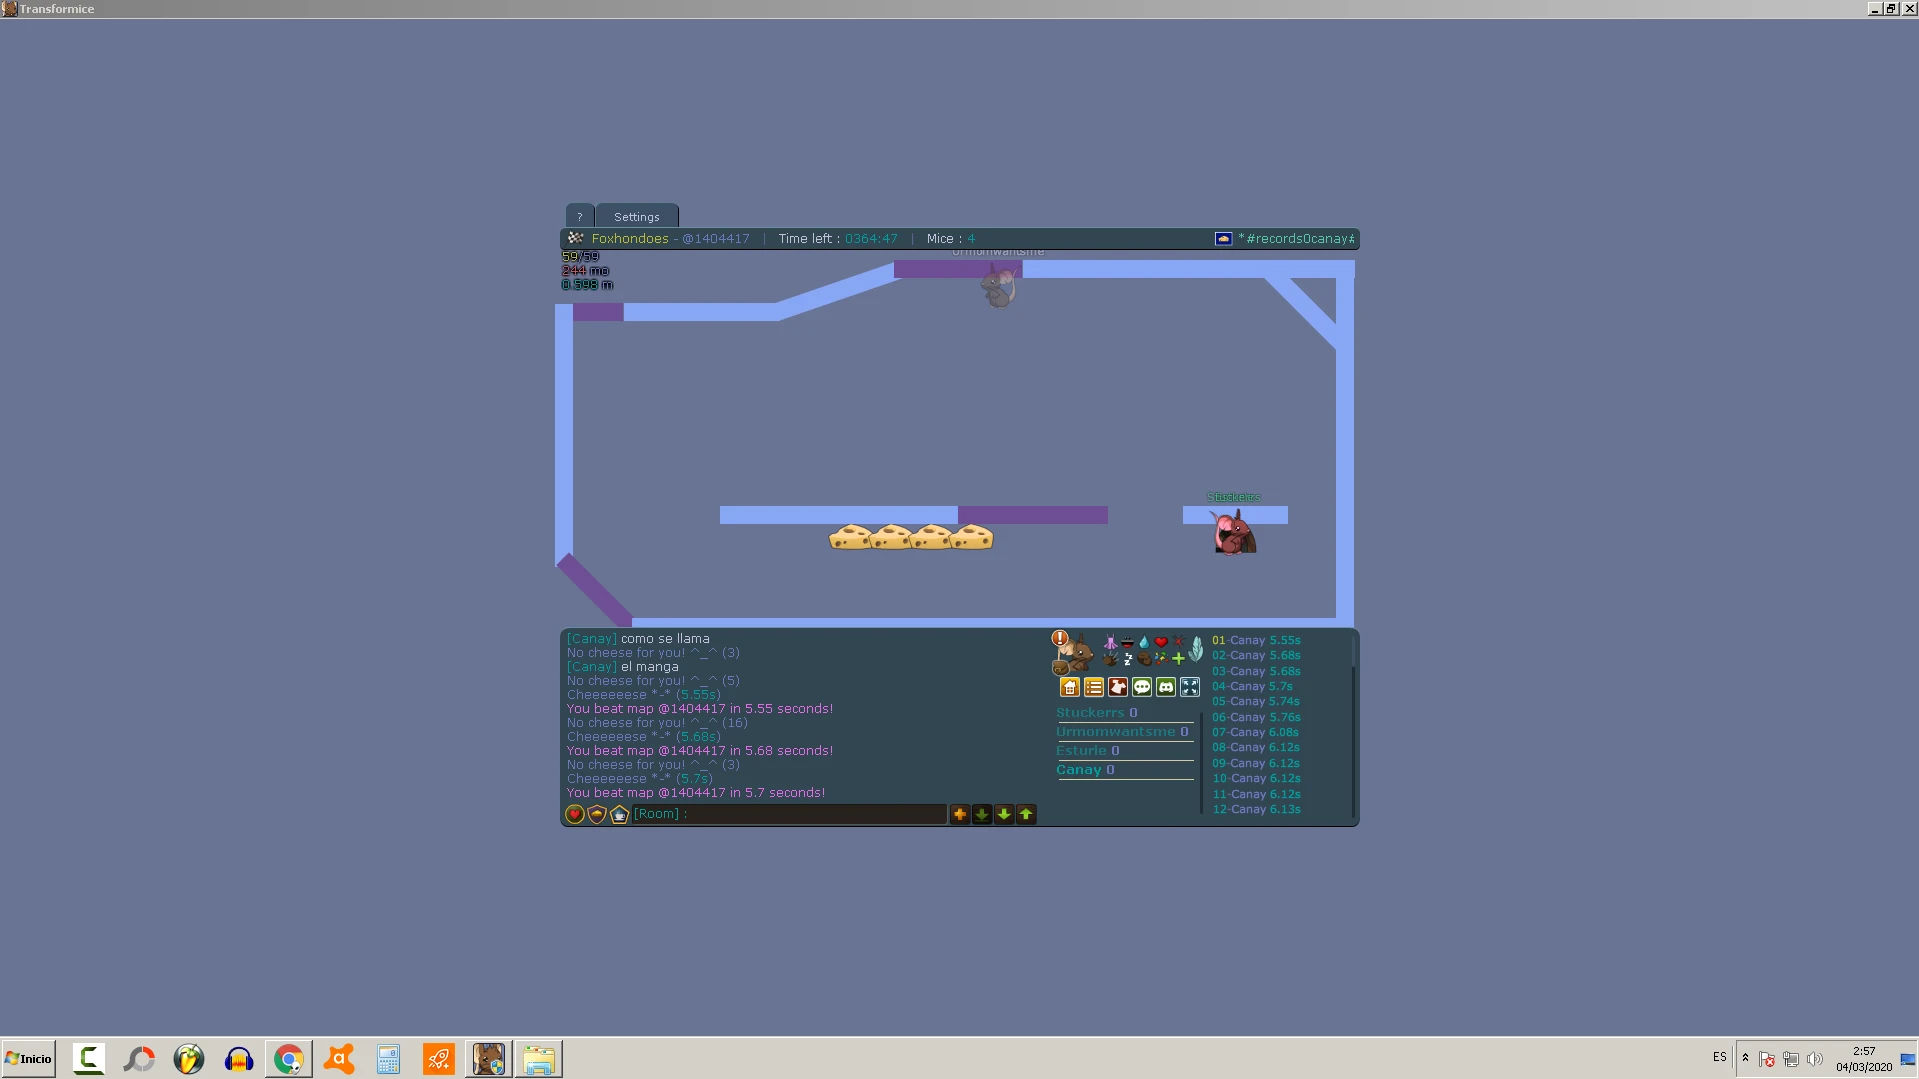Click the map author name Foxhondoes
1919x1079 pixels.
tap(630, 239)
